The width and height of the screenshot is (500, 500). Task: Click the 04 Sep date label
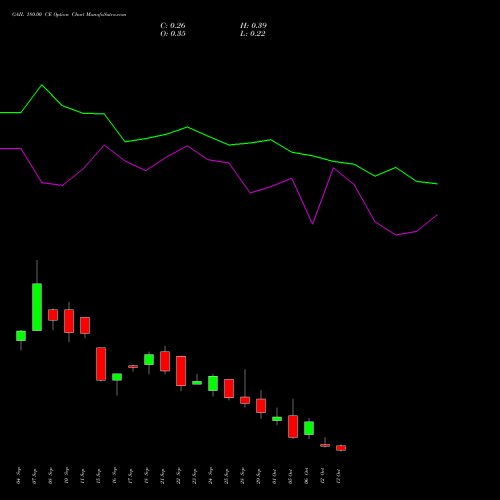coord(19,476)
